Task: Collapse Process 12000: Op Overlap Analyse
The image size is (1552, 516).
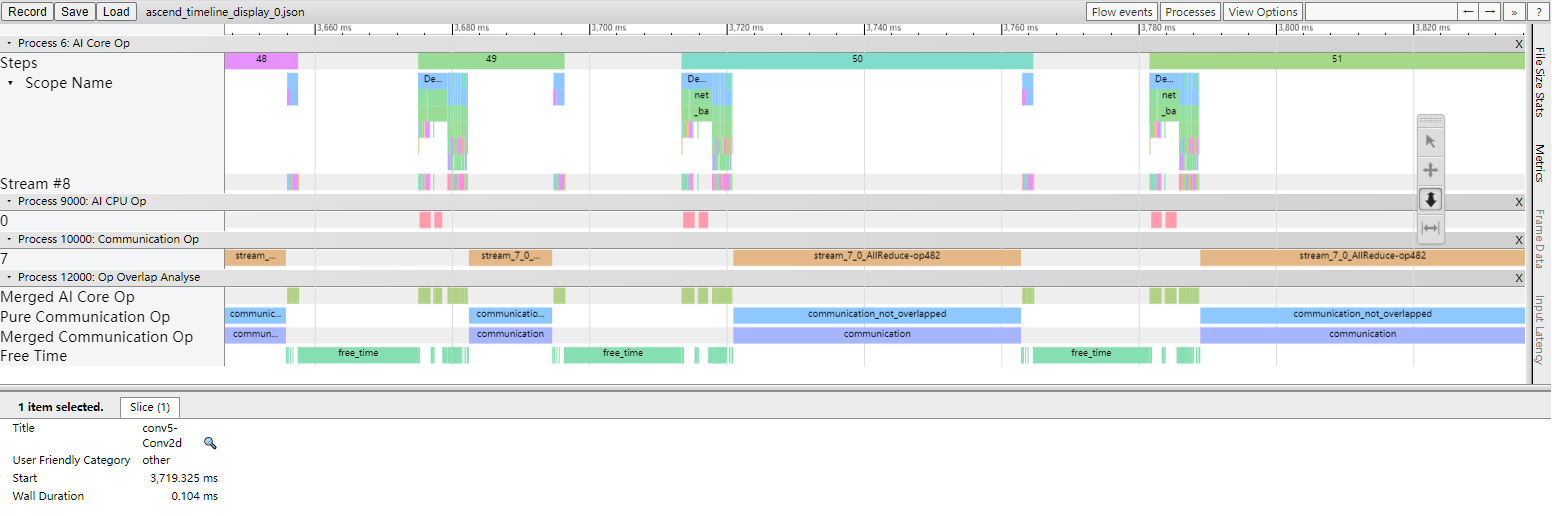Action: [10, 278]
